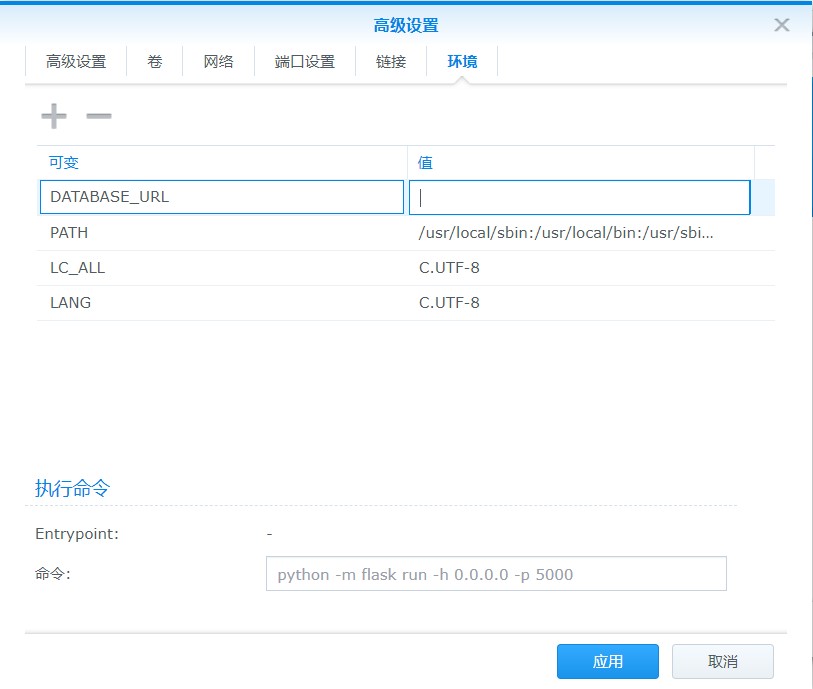This screenshot has width=813, height=689.
Task: Open the 端口设置 tab
Action: click(x=302, y=60)
